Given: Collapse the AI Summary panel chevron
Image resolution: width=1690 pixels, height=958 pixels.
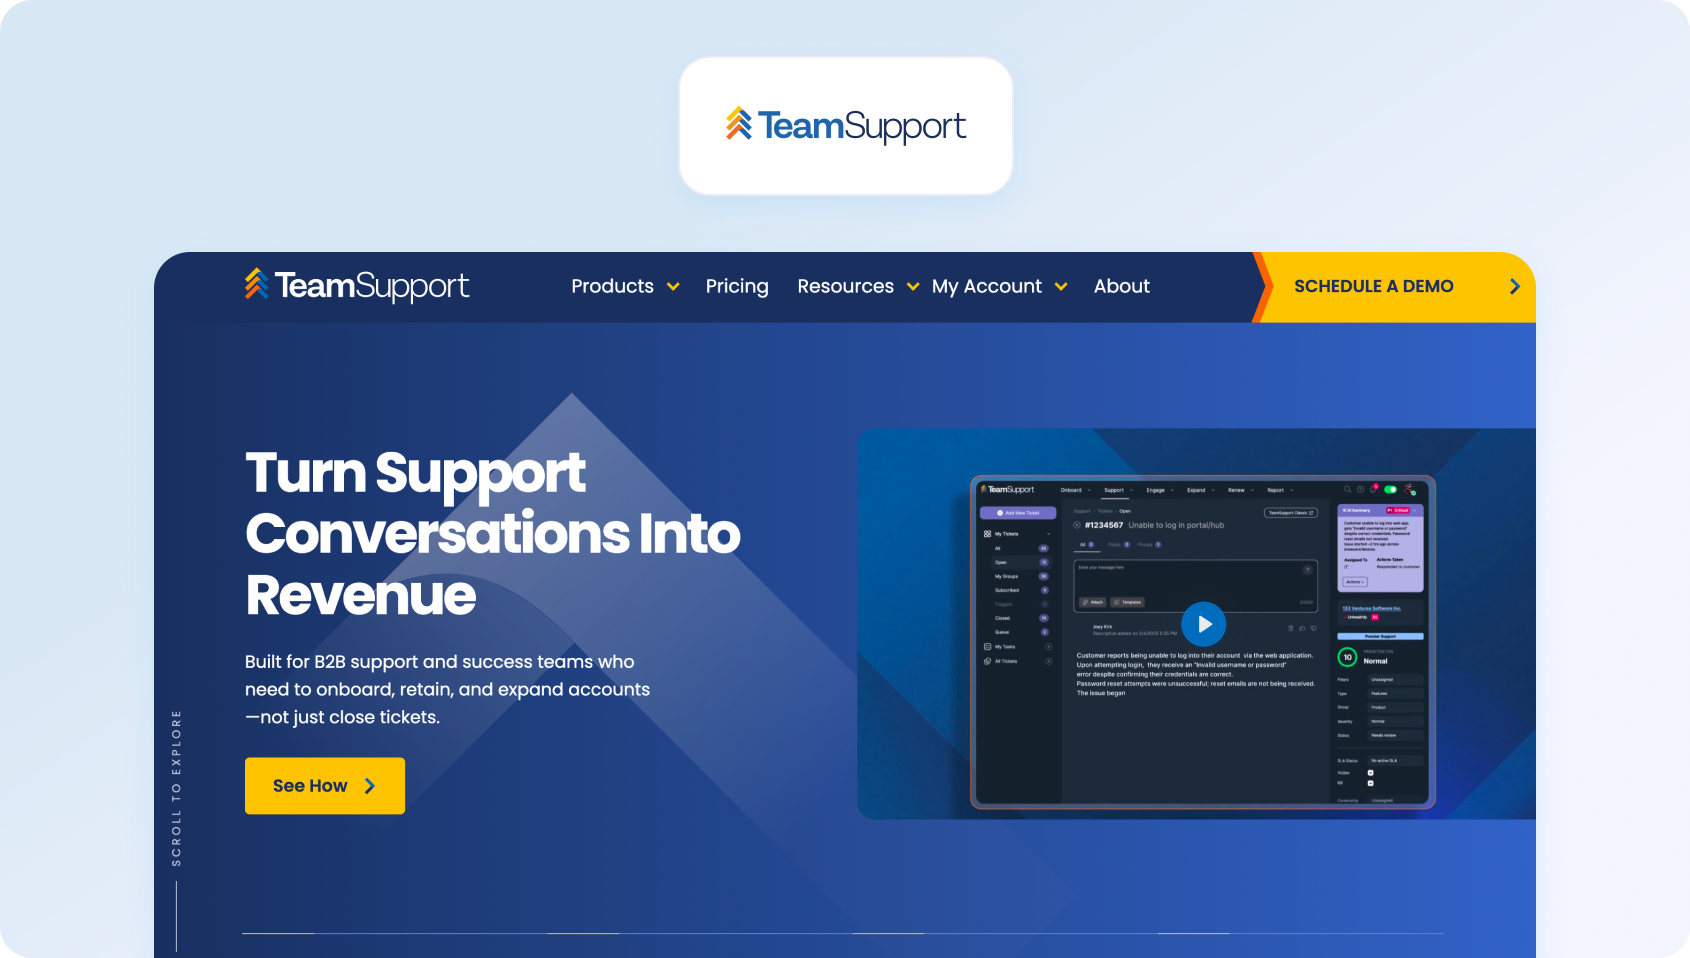Looking at the screenshot, I should pos(1415,510).
